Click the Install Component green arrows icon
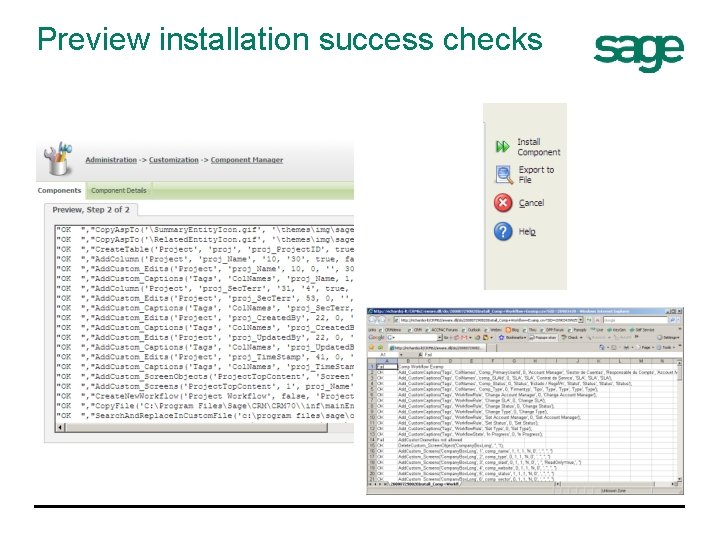The image size is (720, 540). (503, 146)
